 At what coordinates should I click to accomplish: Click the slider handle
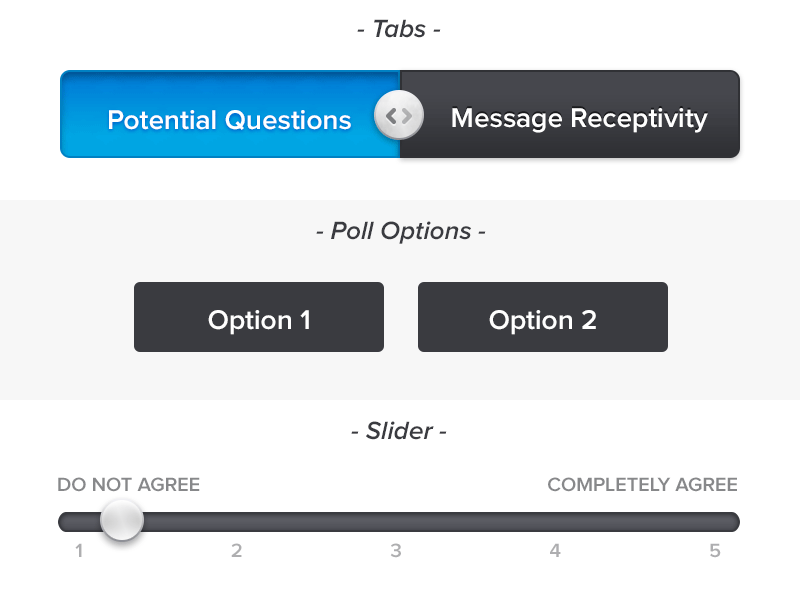pyautogui.click(x=121, y=518)
